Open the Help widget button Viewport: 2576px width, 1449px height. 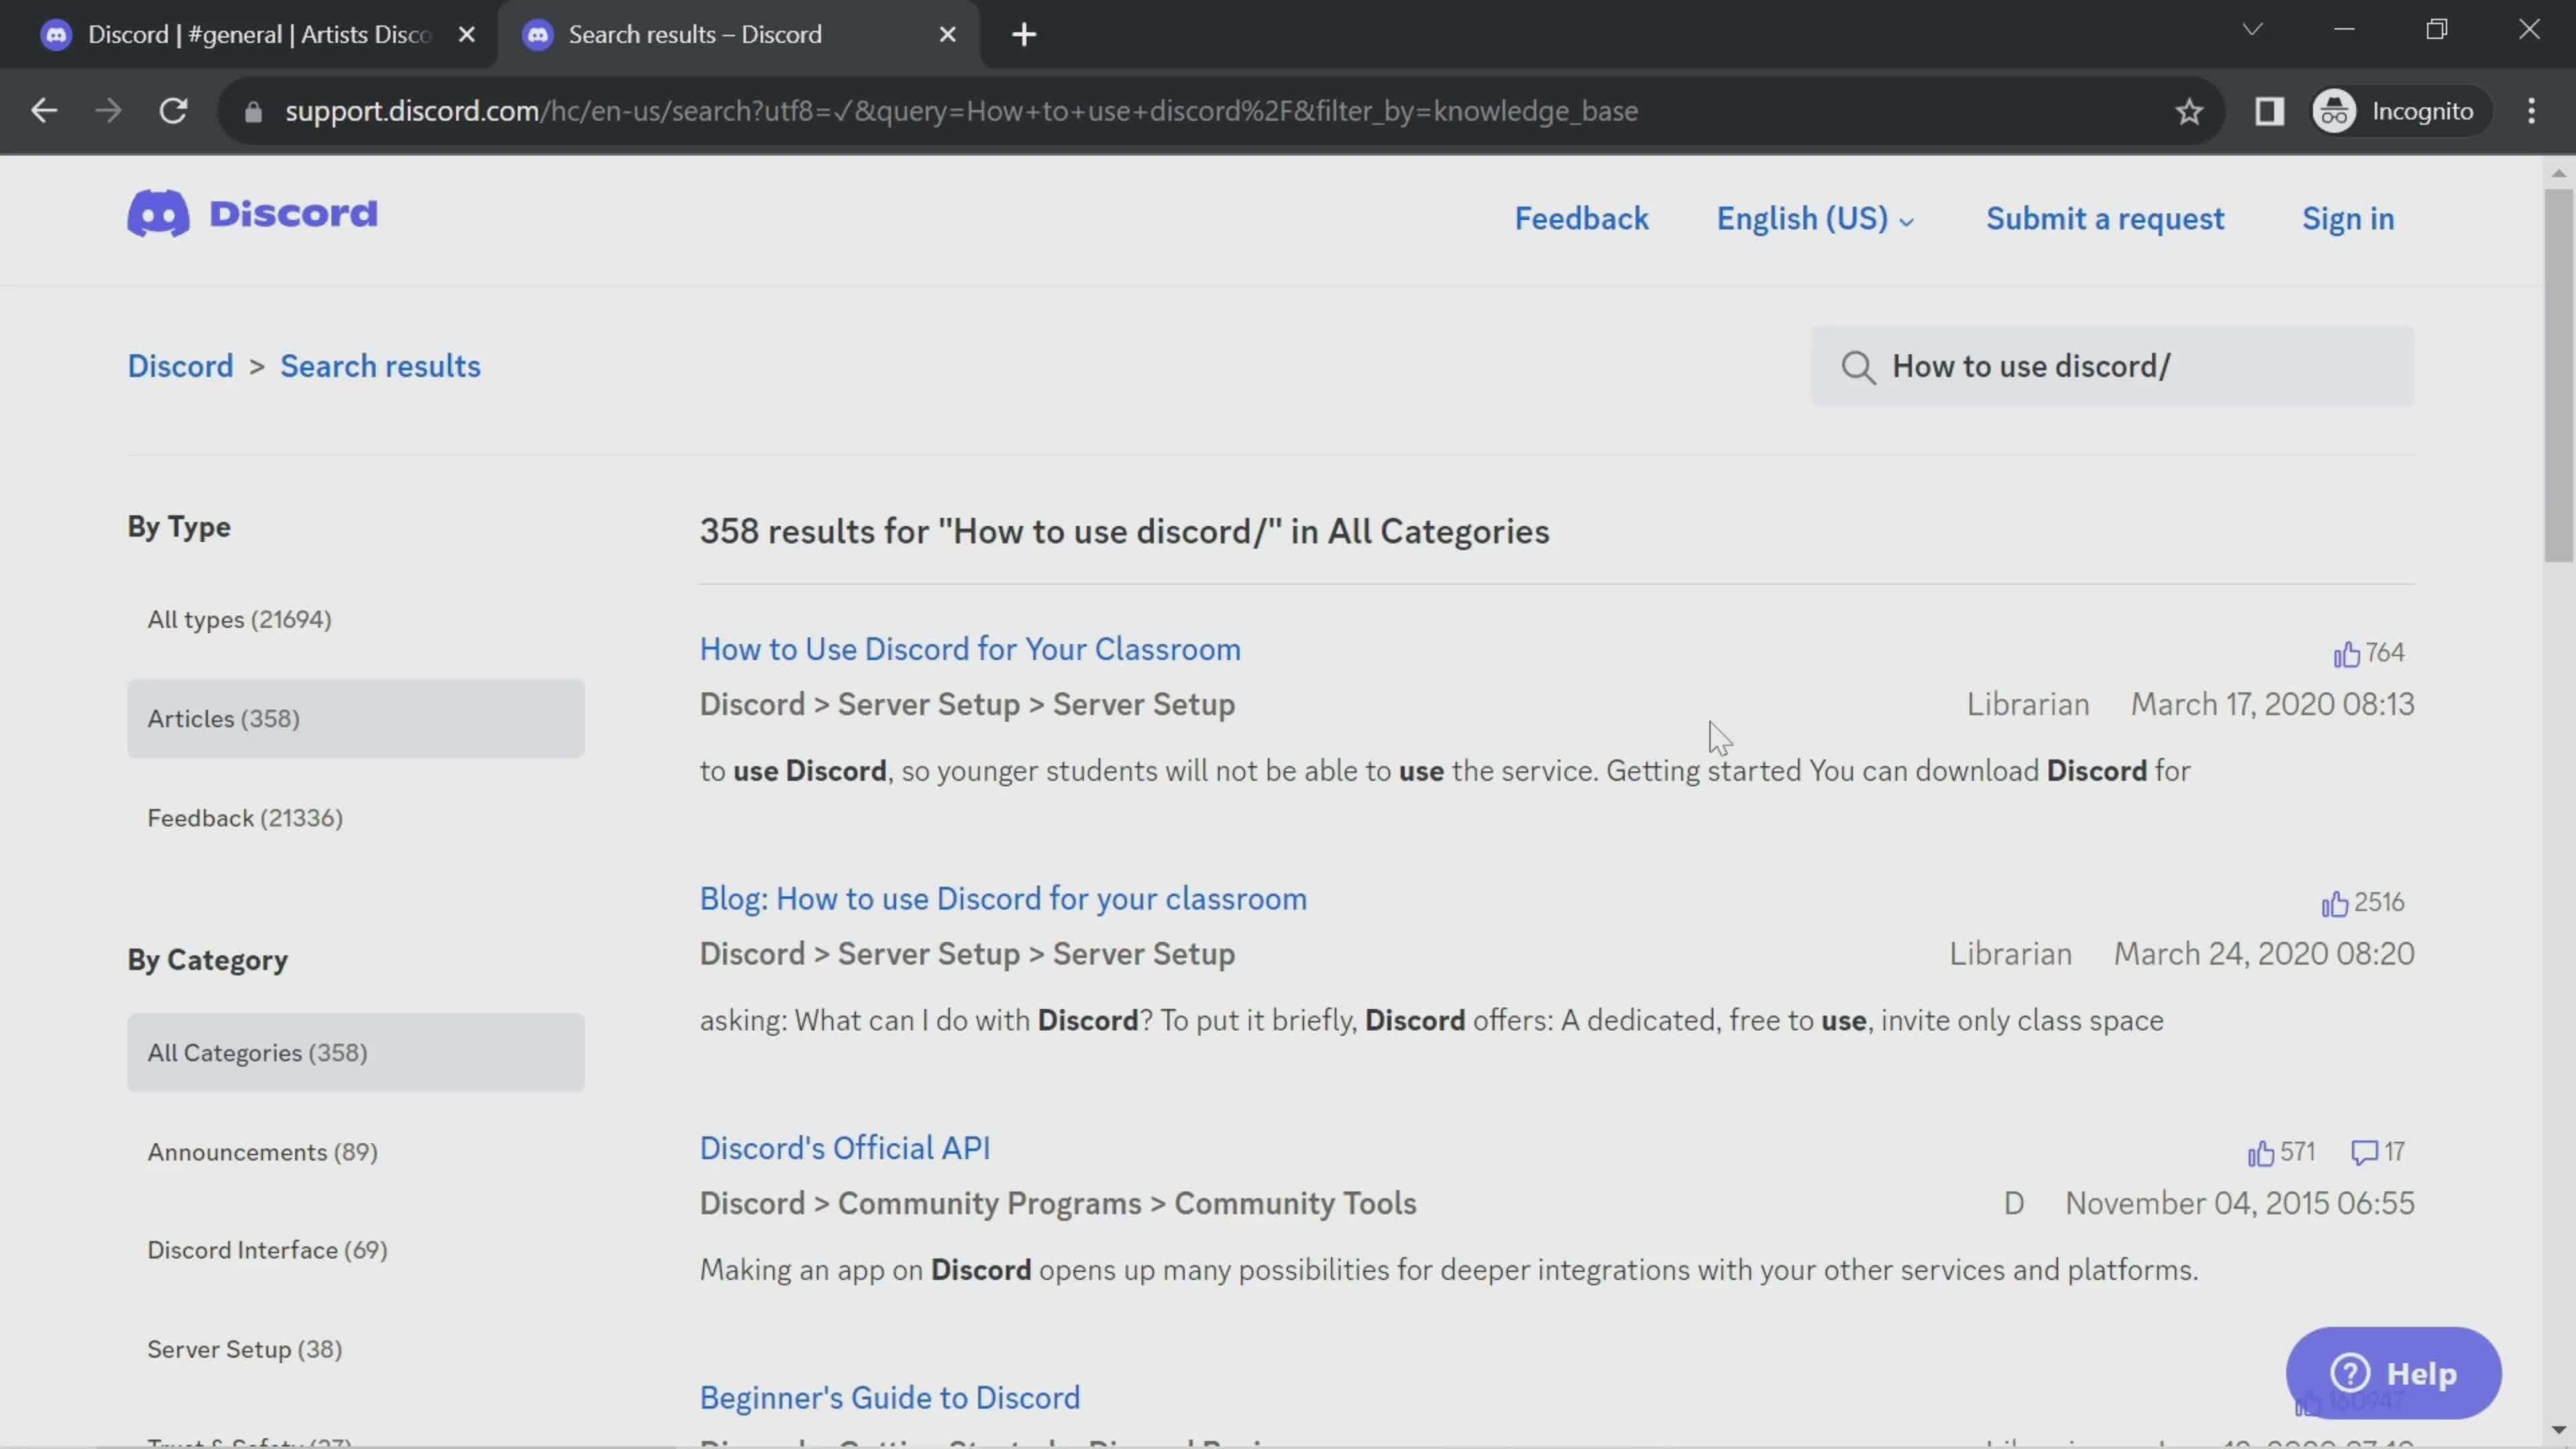[2393, 1373]
